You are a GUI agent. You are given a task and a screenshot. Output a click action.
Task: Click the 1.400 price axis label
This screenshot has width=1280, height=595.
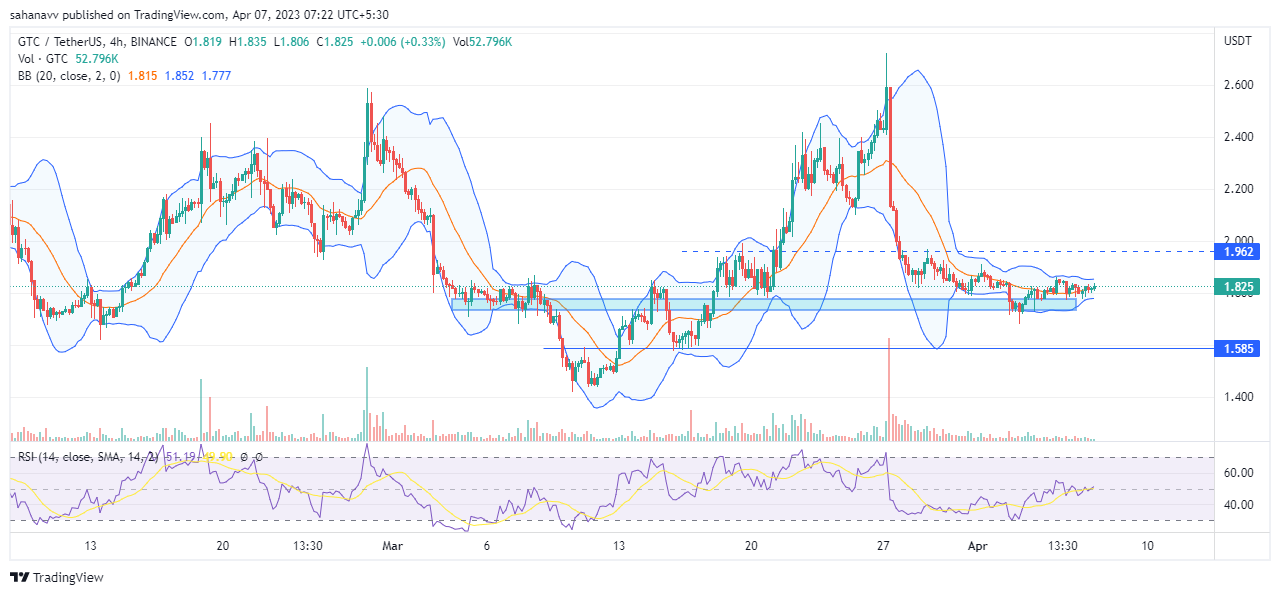click(1238, 397)
